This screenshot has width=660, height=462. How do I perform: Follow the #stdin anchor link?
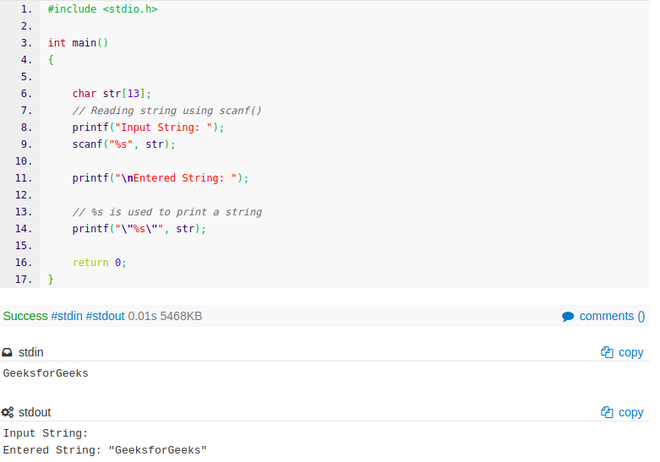tap(67, 316)
